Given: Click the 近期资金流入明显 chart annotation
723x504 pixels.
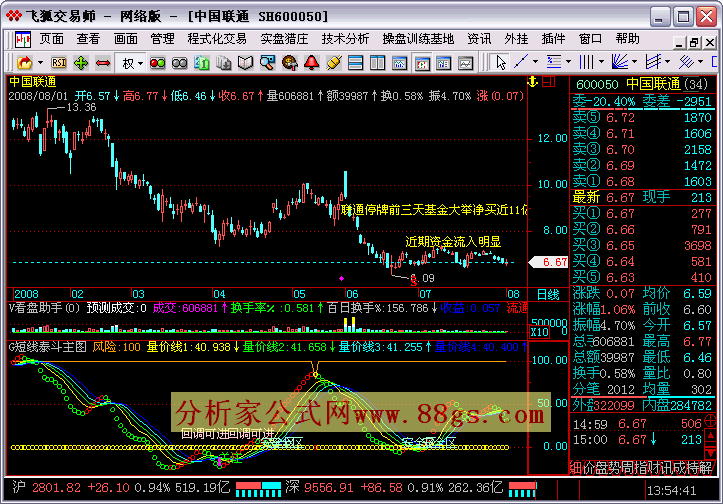Looking at the screenshot, I should [x=453, y=241].
